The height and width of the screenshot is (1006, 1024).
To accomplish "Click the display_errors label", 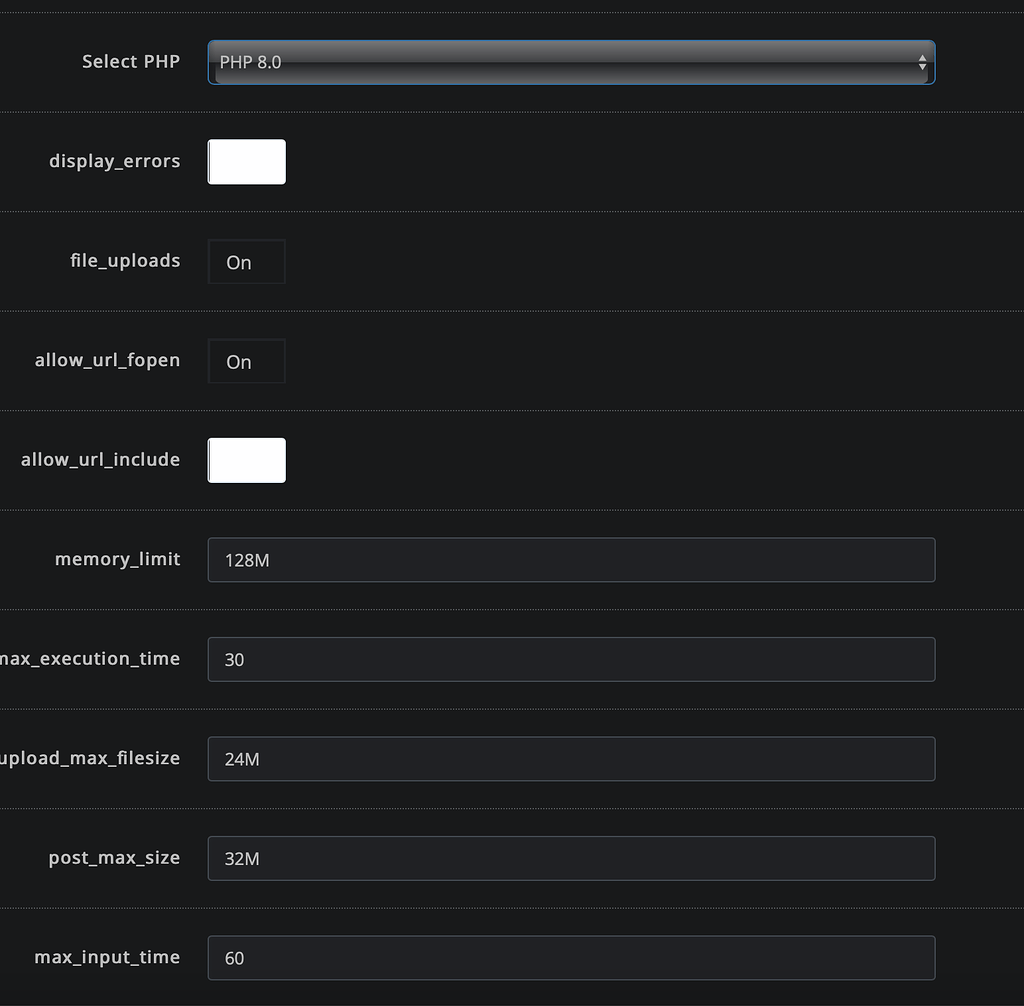I will click(114, 161).
